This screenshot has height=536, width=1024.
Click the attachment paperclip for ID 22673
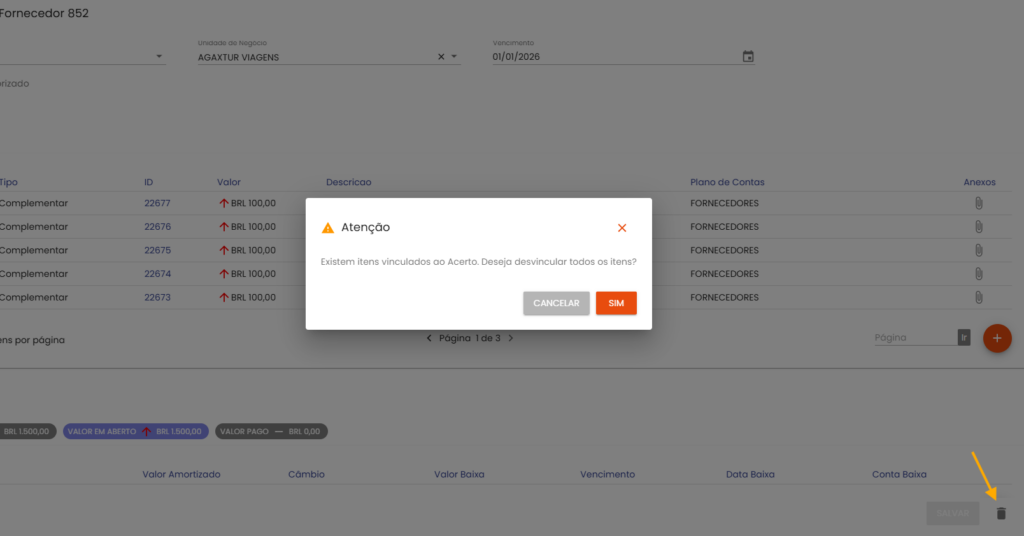tap(978, 297)
